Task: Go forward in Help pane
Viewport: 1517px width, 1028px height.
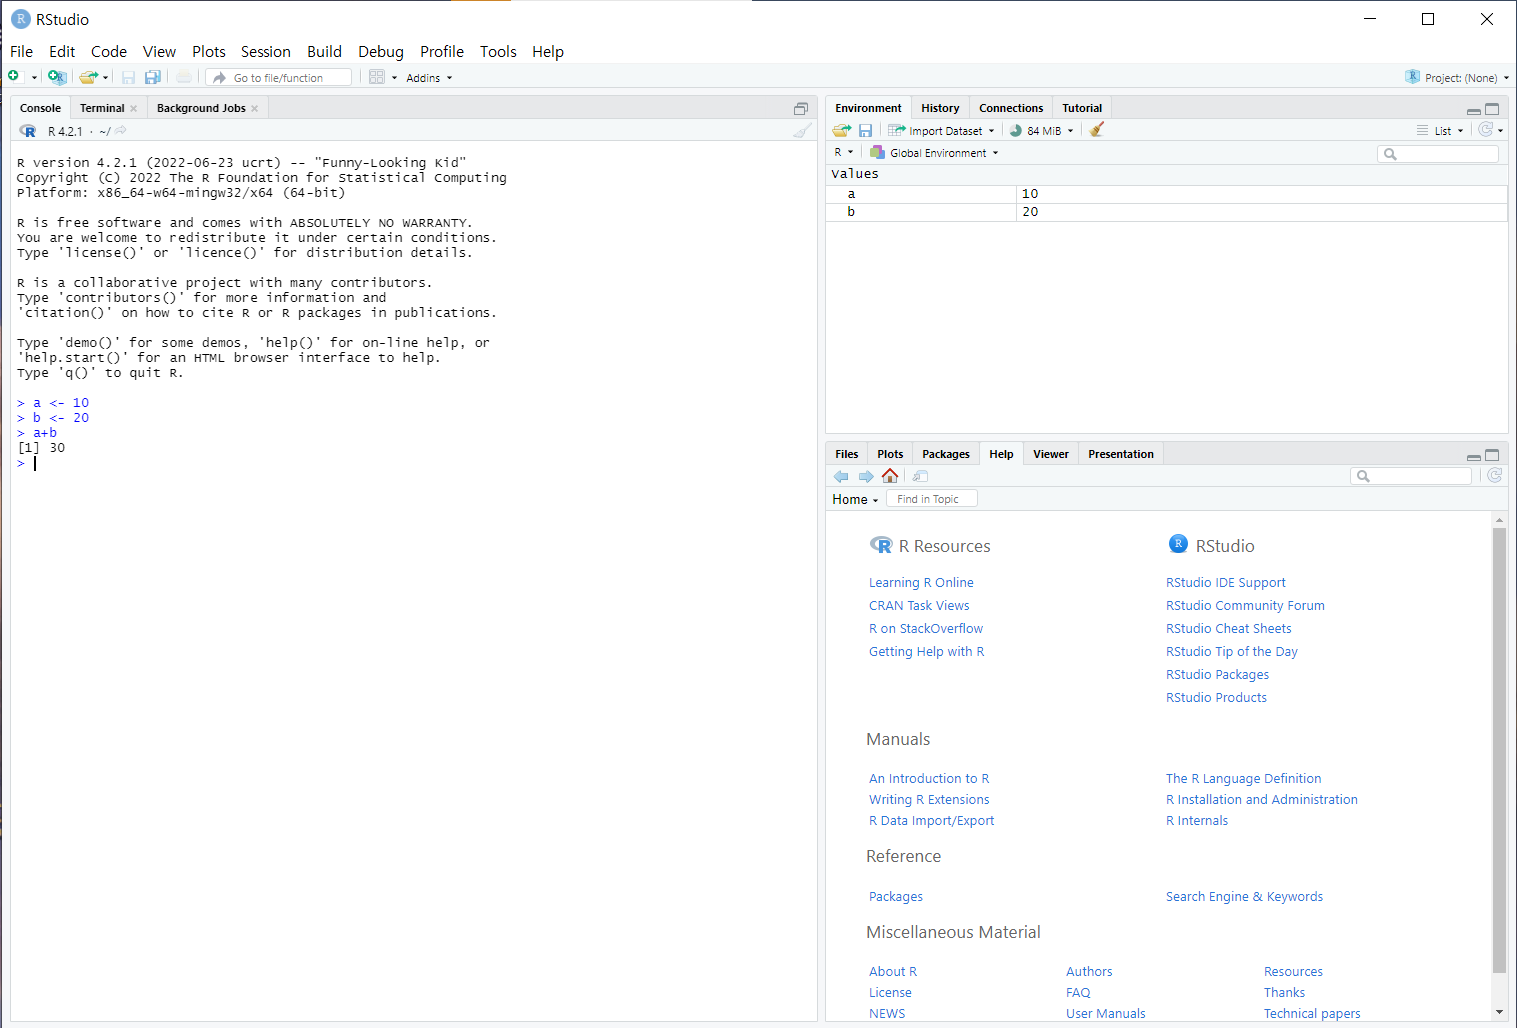Action: coord(866,476)
